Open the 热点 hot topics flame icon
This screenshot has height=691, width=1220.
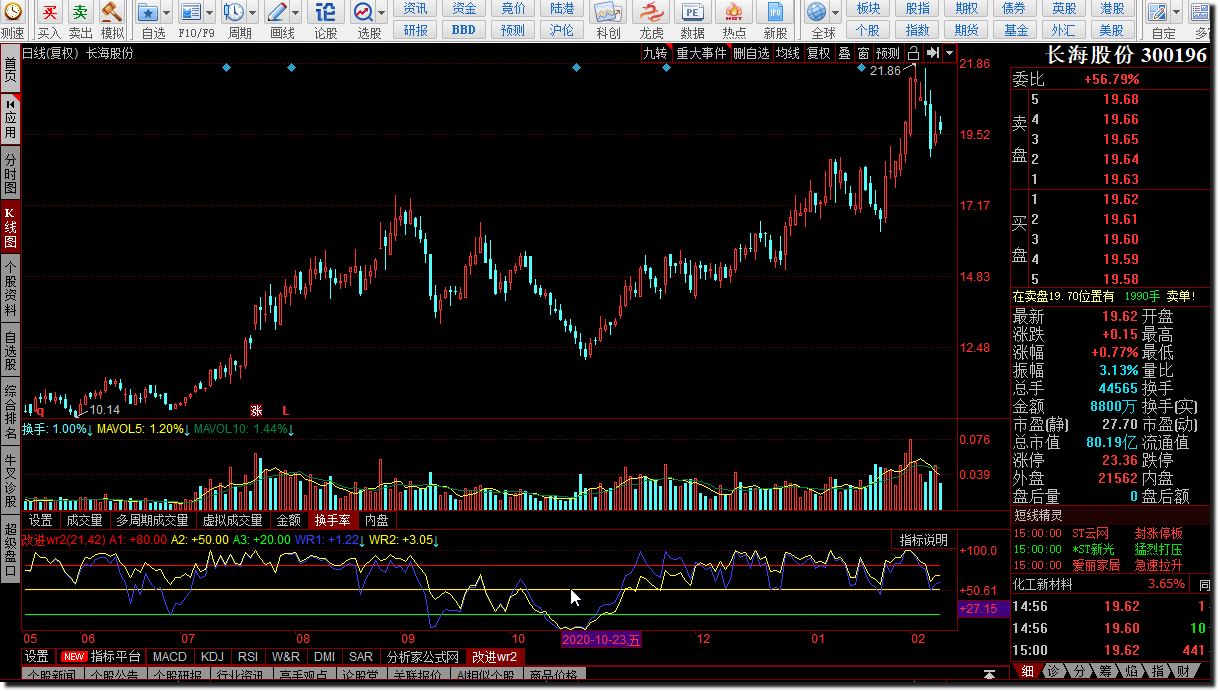[734, 13]
